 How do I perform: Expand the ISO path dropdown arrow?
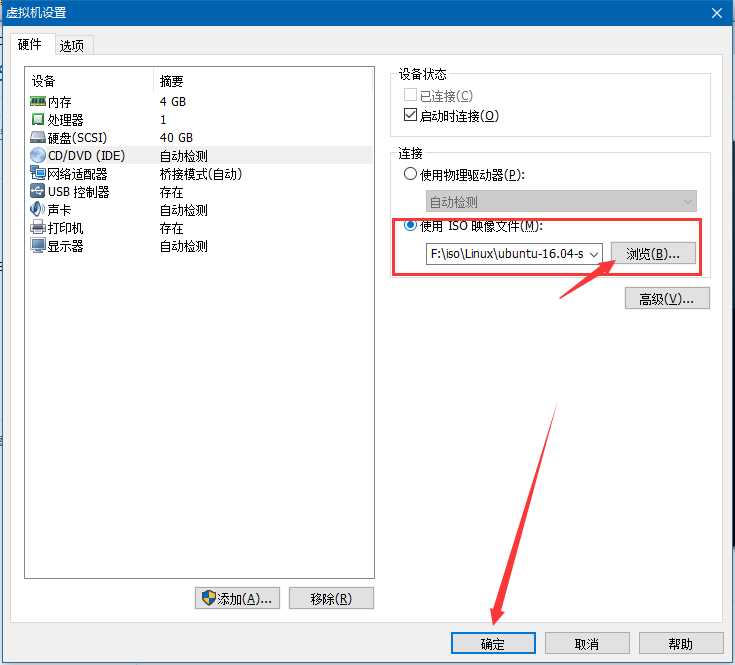pos(594,254)
